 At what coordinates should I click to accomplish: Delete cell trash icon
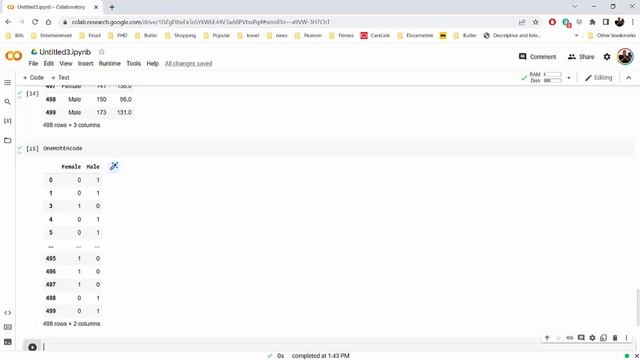[x=615, y=338]
